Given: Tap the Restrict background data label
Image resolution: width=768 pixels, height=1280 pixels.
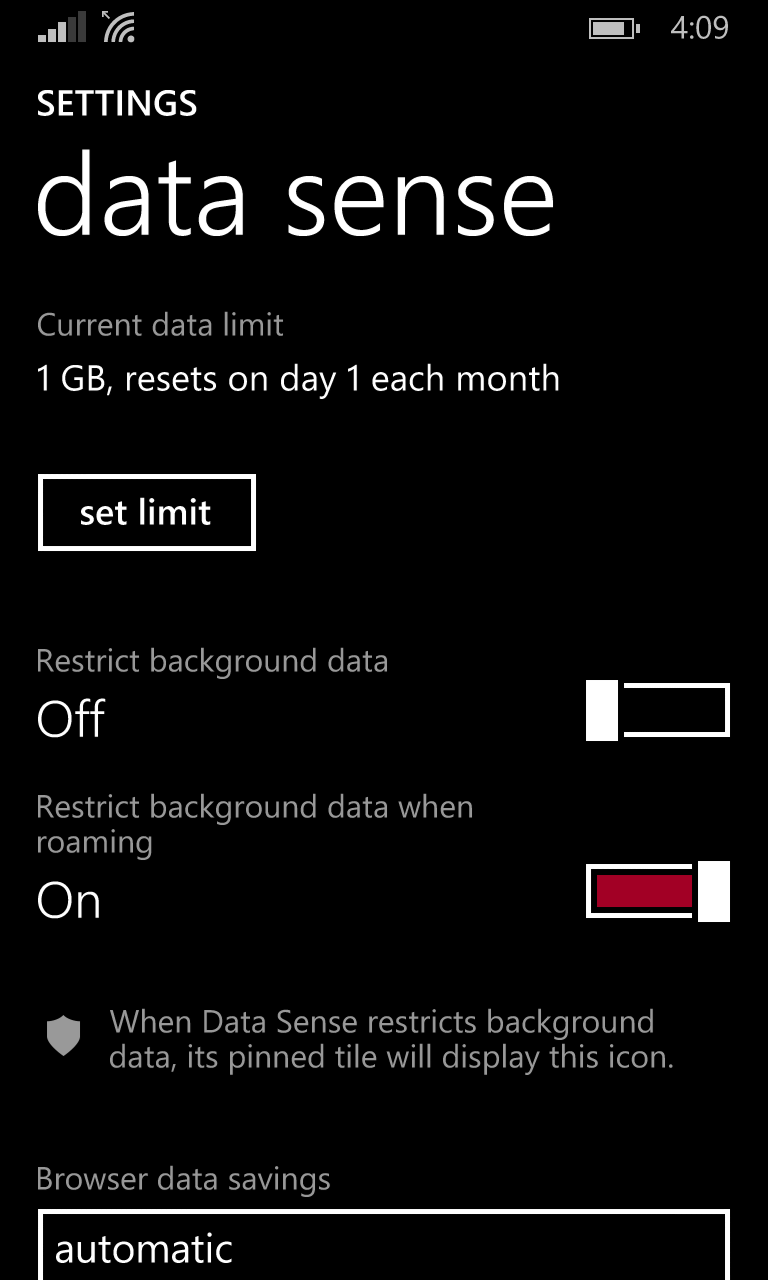Looking at the screenshot, I should [x=212, y=661].
